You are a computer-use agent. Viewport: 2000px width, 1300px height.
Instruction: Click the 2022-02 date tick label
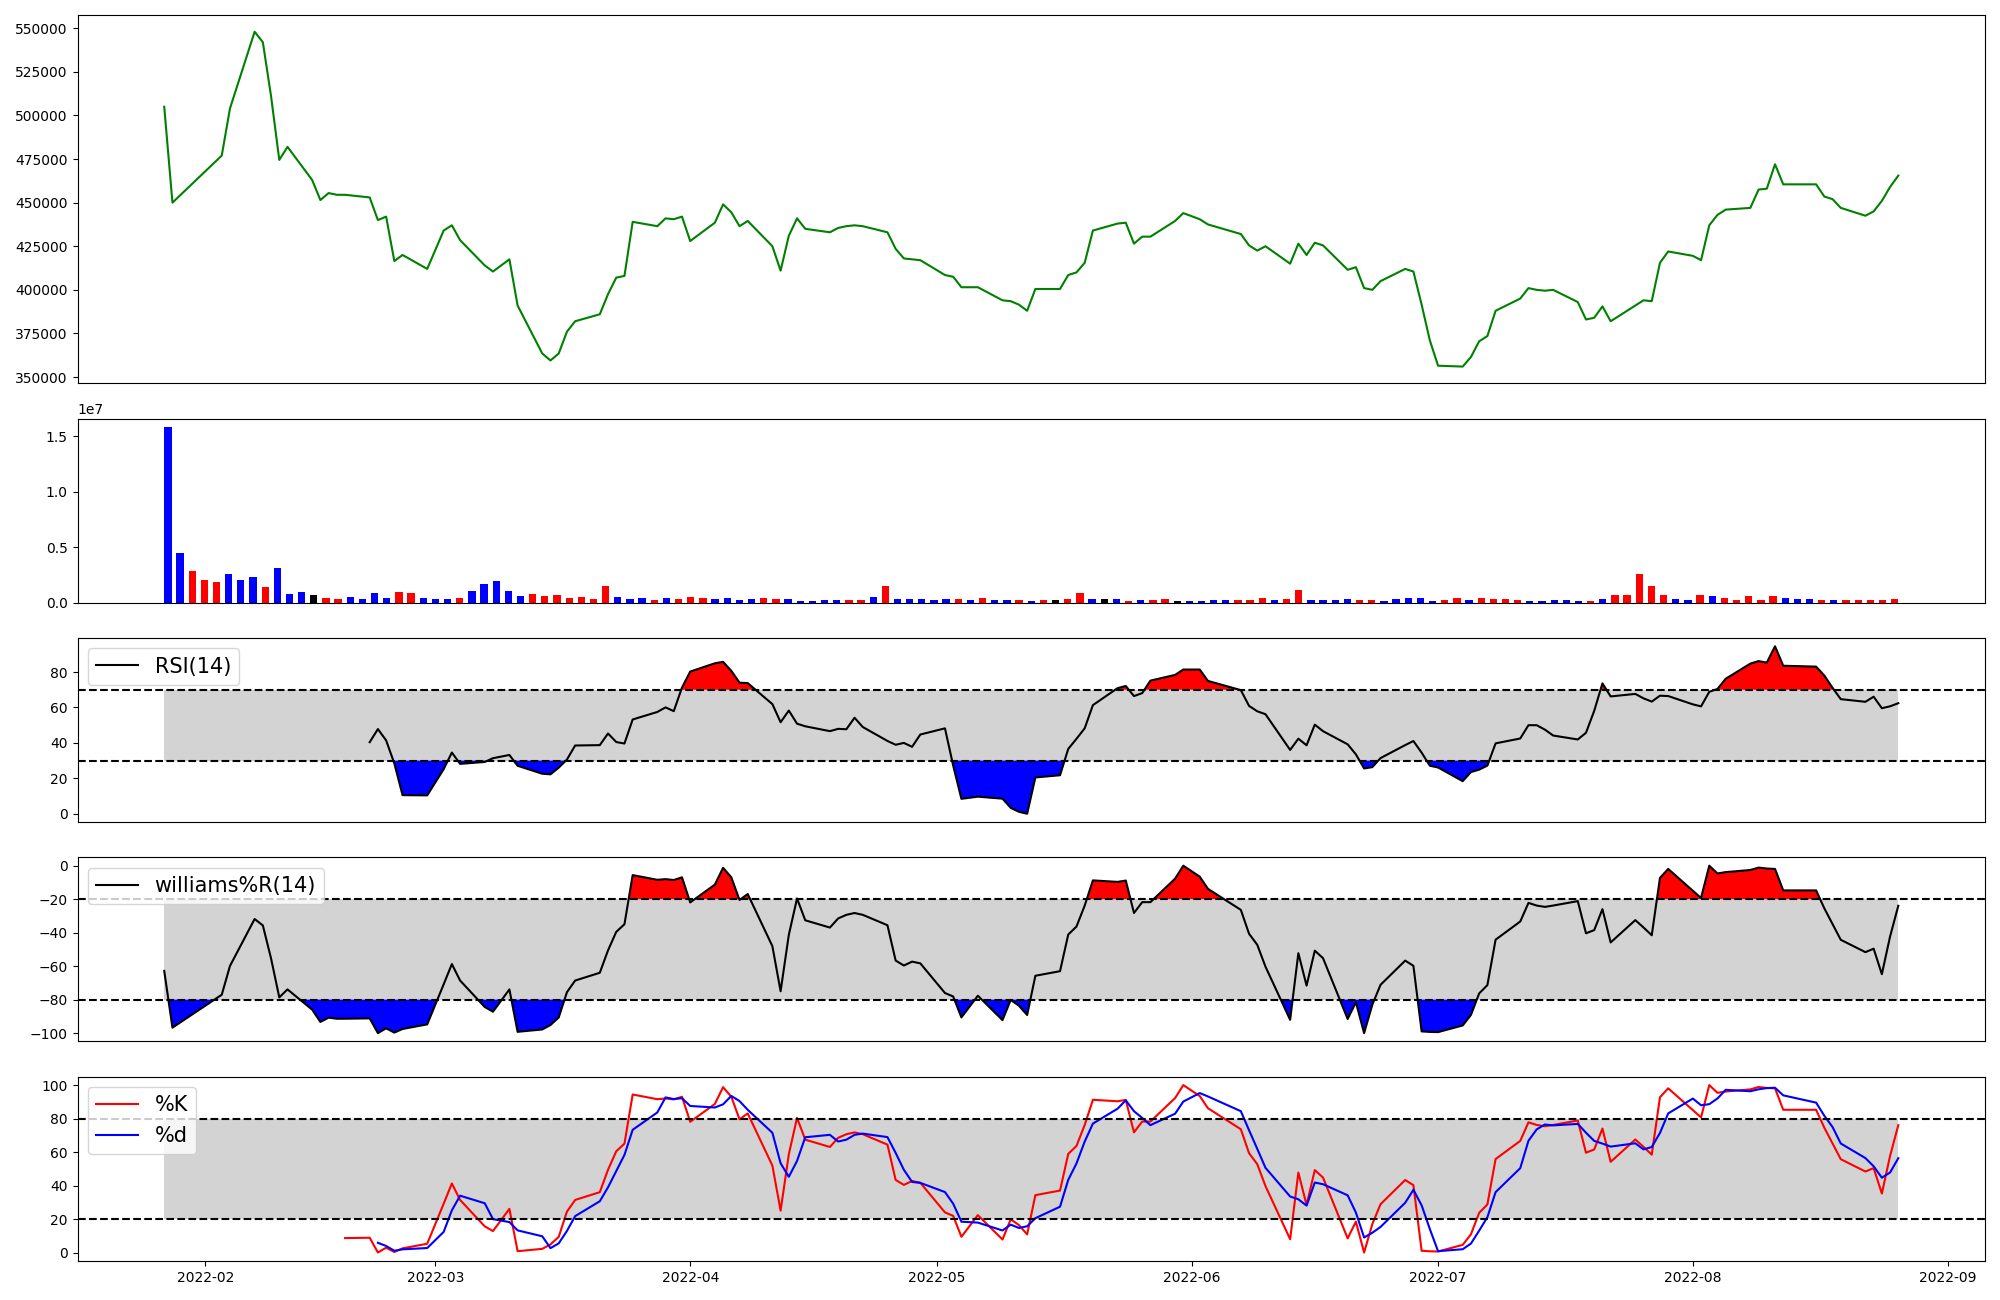(205, 1277)
